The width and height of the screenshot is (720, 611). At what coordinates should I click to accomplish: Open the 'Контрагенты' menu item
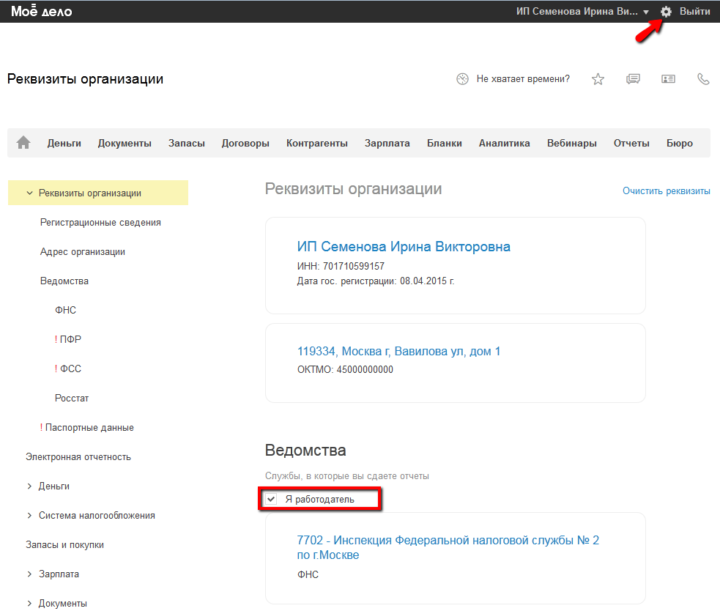click(x=317, y=143)
